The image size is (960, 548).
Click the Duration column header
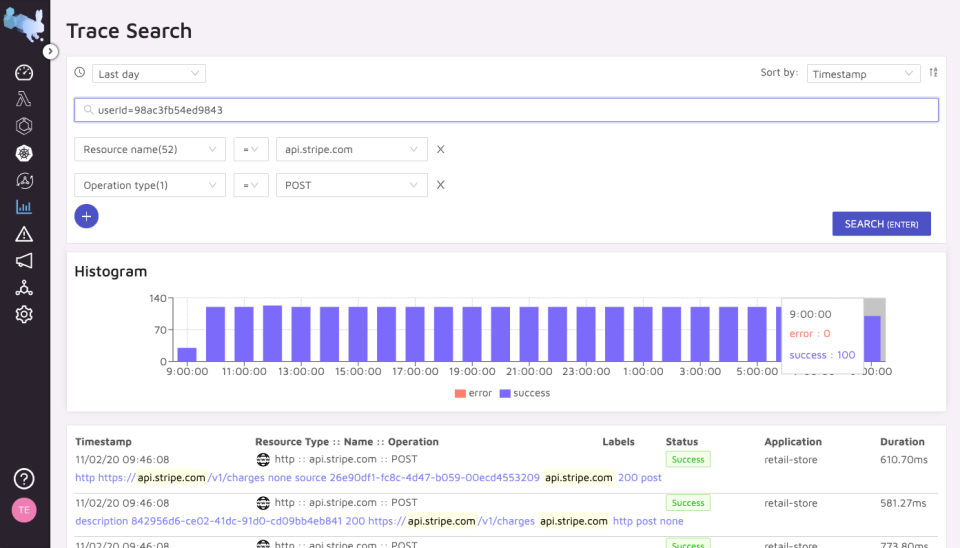coord(902,441)
